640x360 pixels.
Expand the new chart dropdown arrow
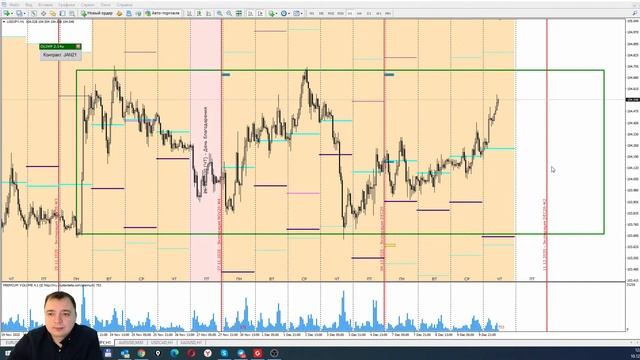[x=12, y=13]
